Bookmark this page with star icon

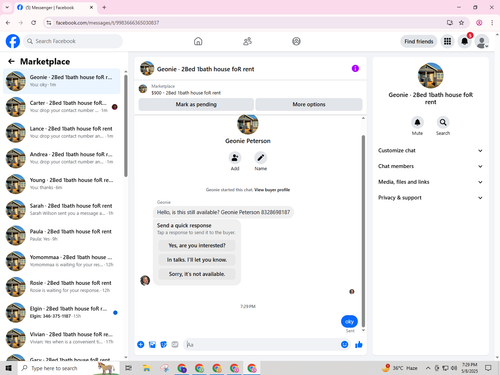[461, 23]
